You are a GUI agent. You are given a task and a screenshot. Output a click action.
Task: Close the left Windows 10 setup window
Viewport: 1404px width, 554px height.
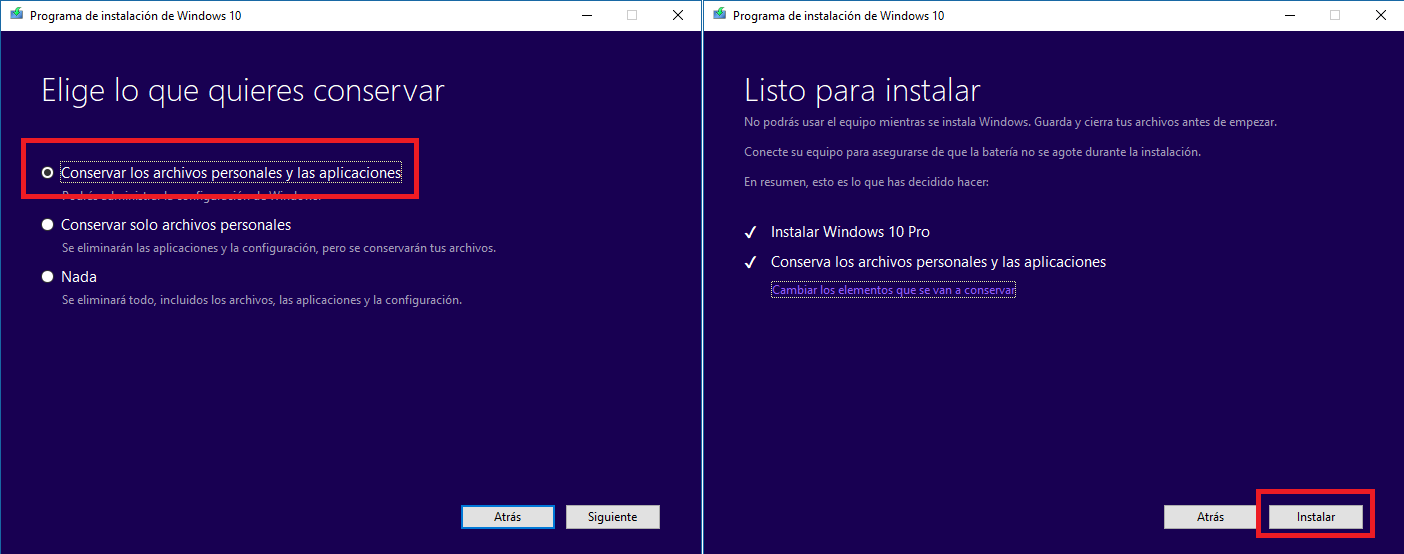click(678, 15)
